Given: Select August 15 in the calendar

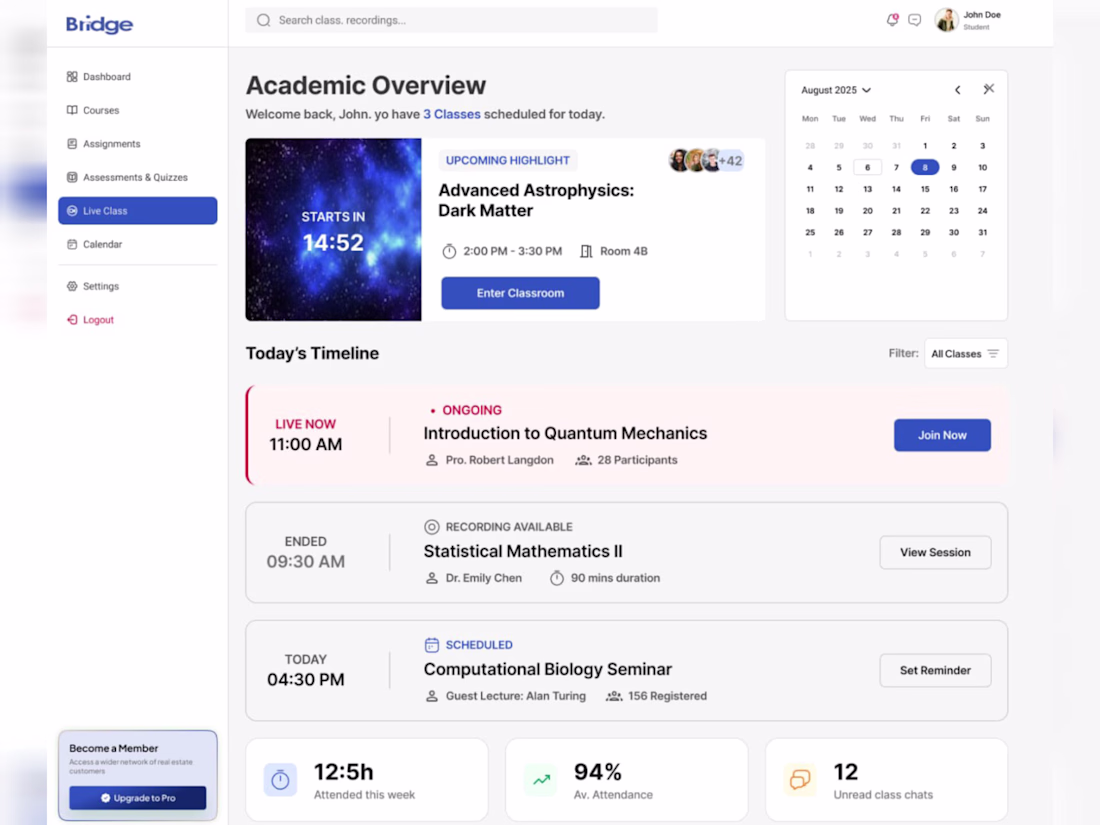Looking at the screenshot, I should [x=925, y=189].
